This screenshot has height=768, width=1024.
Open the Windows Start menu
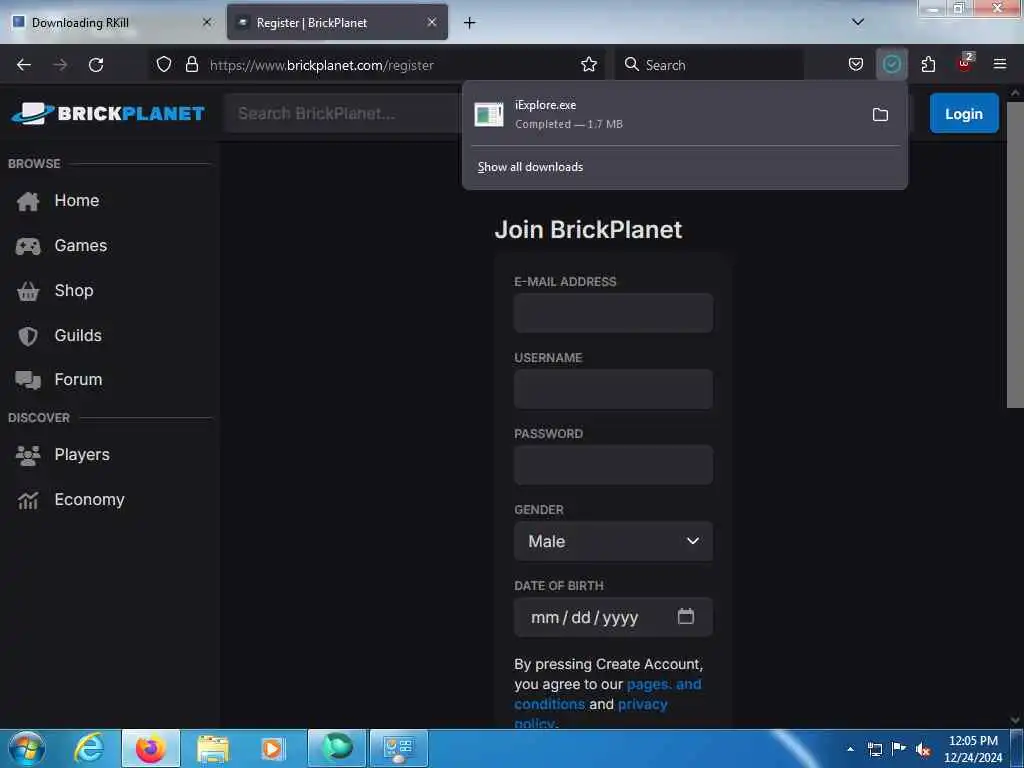coord(27,748)
